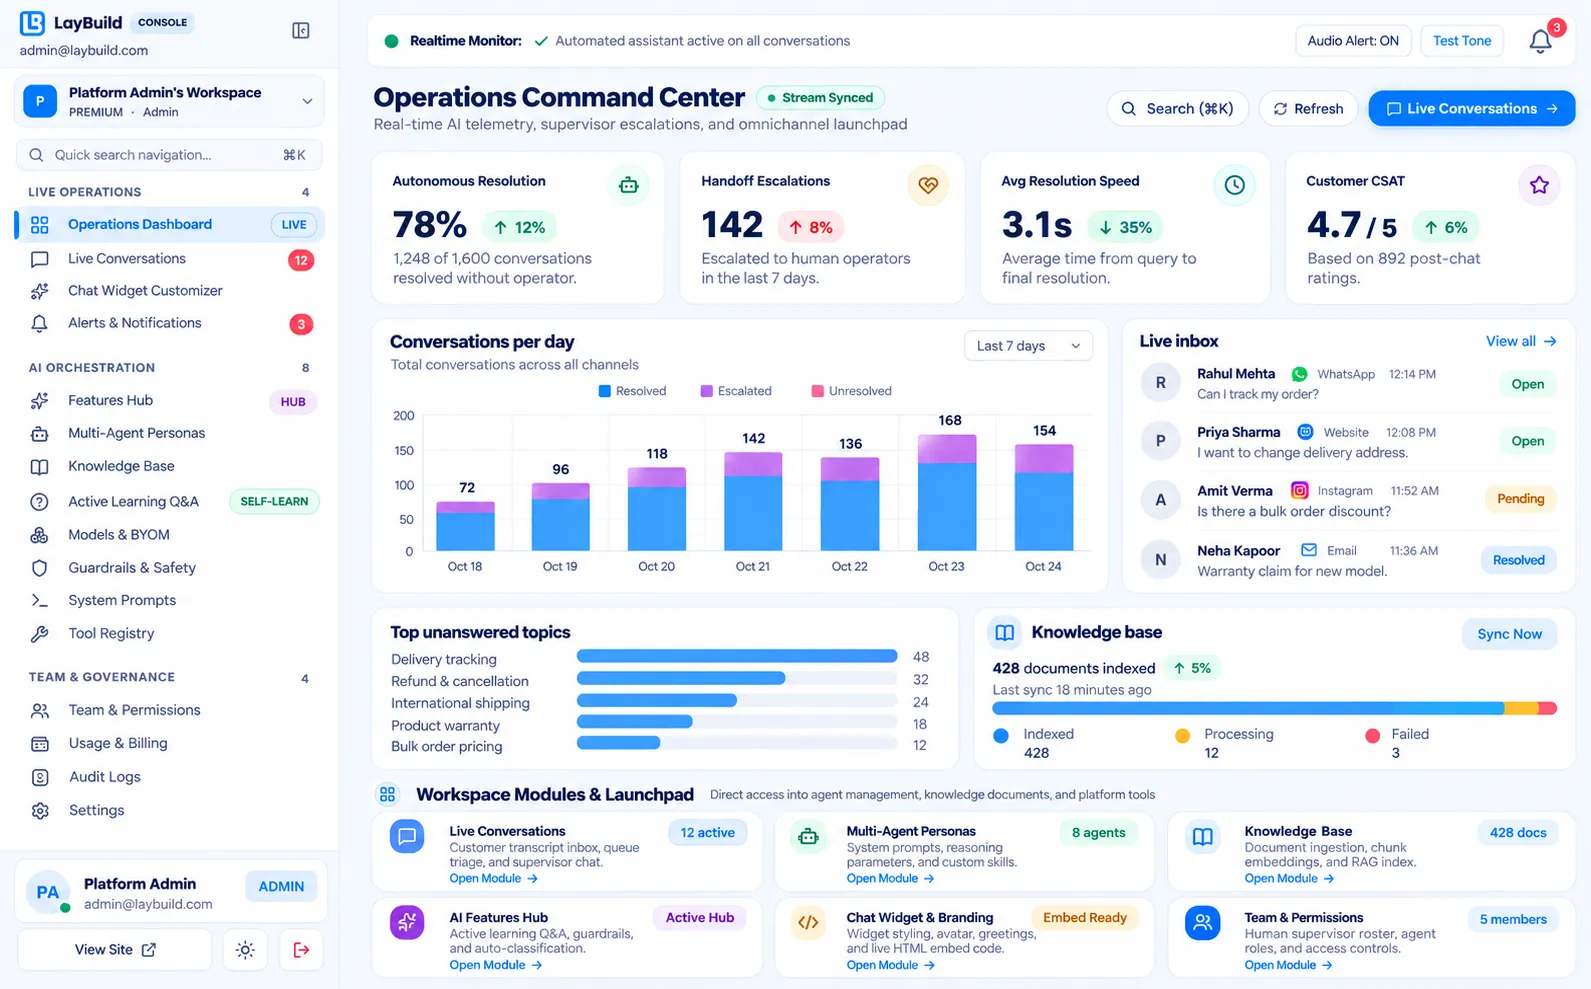
Task: Click the Live Conversations module chat icon
Action: coord(407,837)
